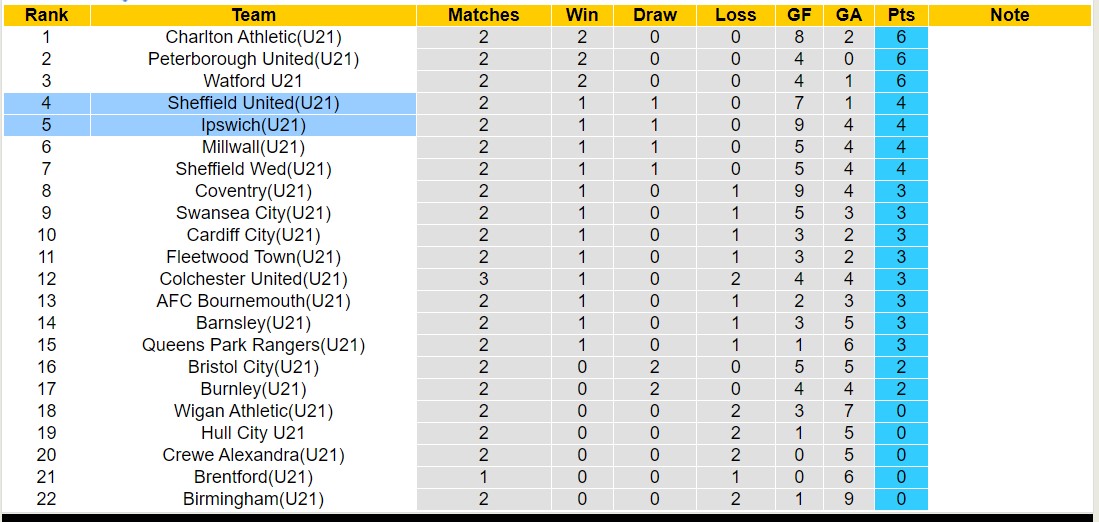1099x522 pixels.
Task: Select the Team column header
Action: click(253, 15)
